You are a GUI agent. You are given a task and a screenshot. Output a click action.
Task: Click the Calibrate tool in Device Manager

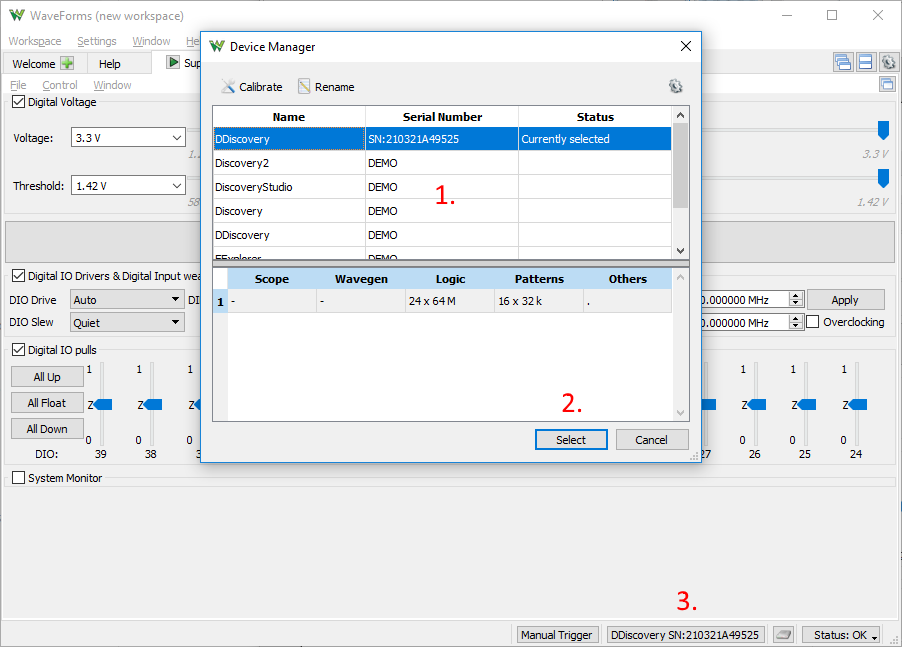click(x=252, y=87)
